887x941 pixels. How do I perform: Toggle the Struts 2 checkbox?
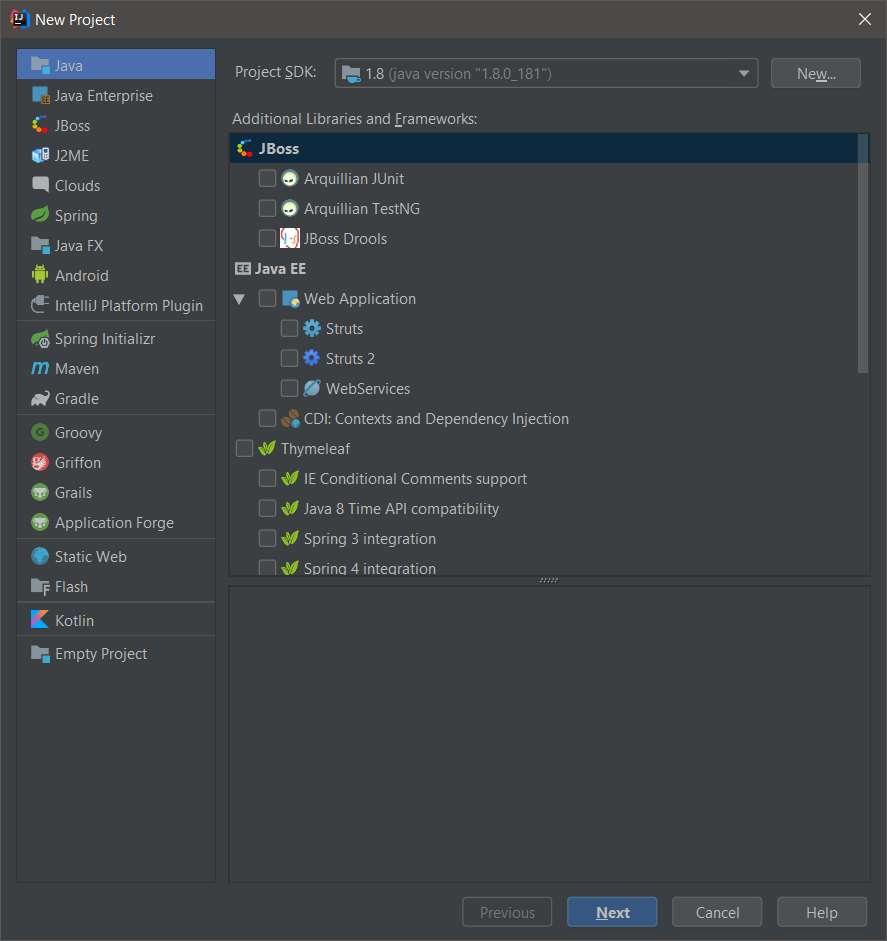coord(289,358)
